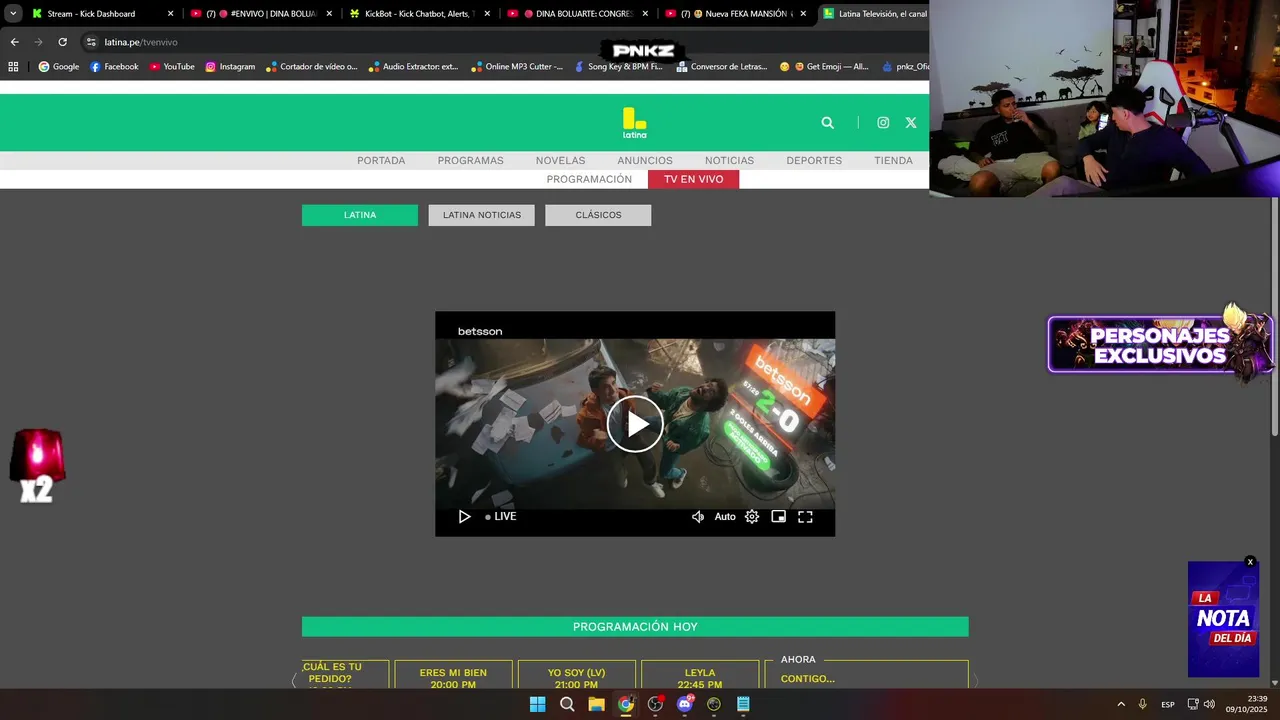
Task: Open the Cortador de vídeo bookmark
Action: click(311, 67)
